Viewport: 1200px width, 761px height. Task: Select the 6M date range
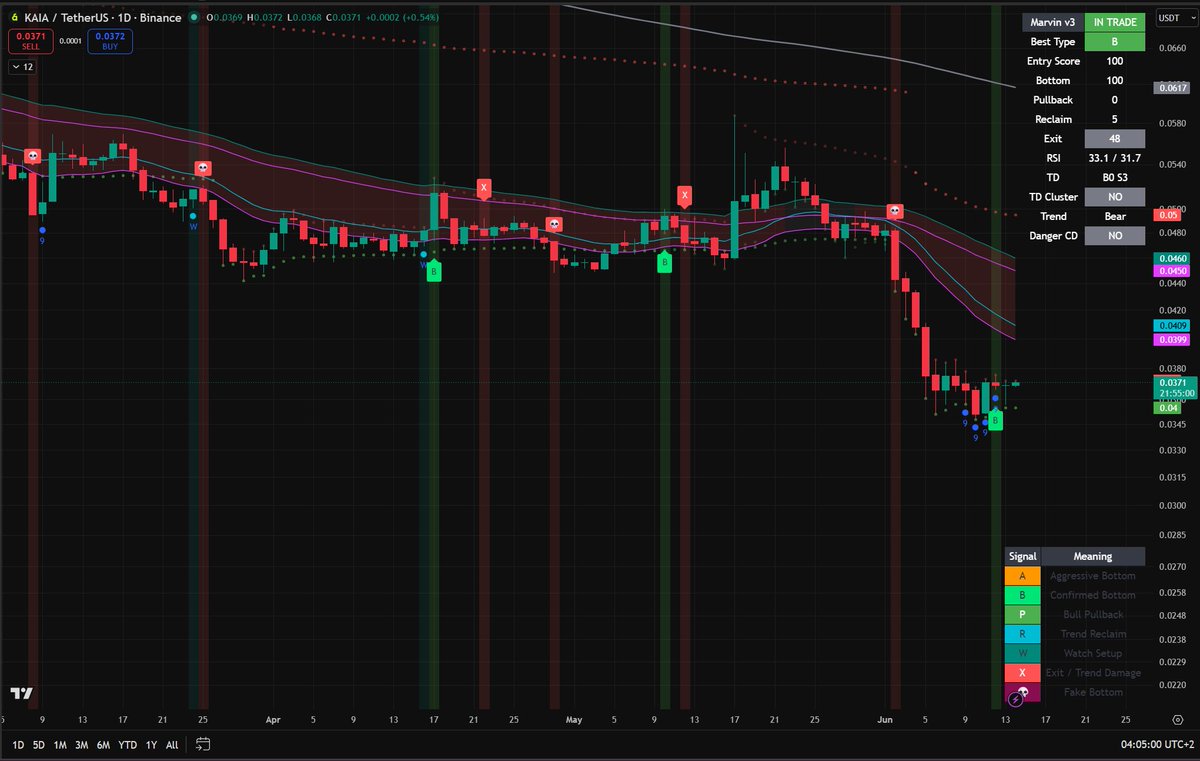click(x=104, y=745)
